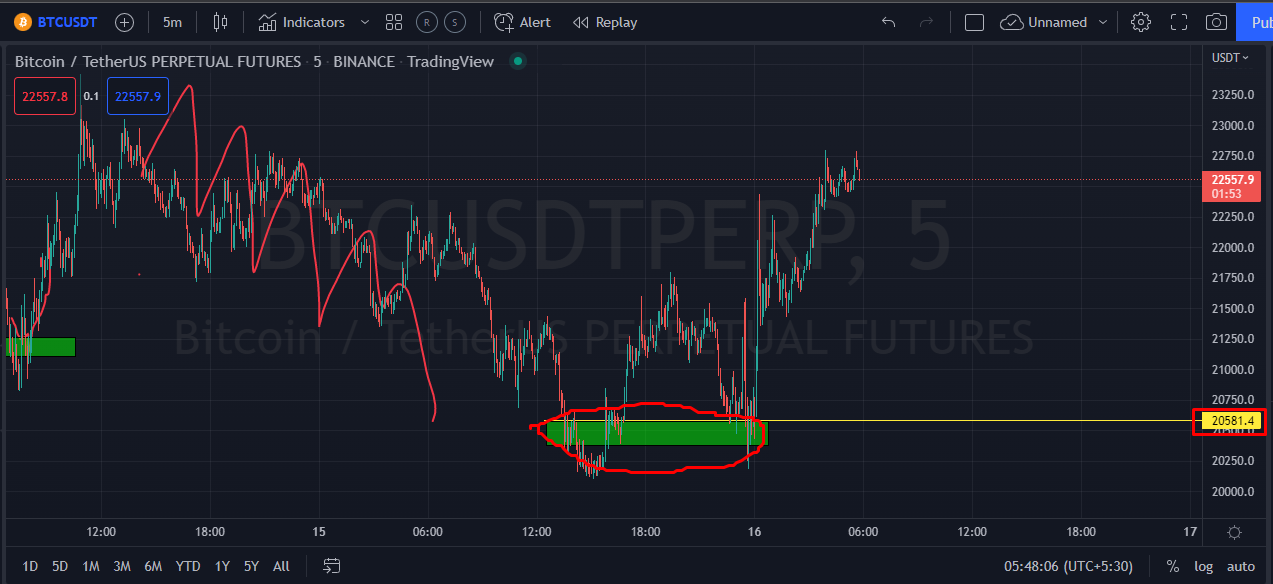Open timezone menu at 05:48:06 (UTC+5:30)
The image size is (1273, 584).
[x=1068, y=566]
